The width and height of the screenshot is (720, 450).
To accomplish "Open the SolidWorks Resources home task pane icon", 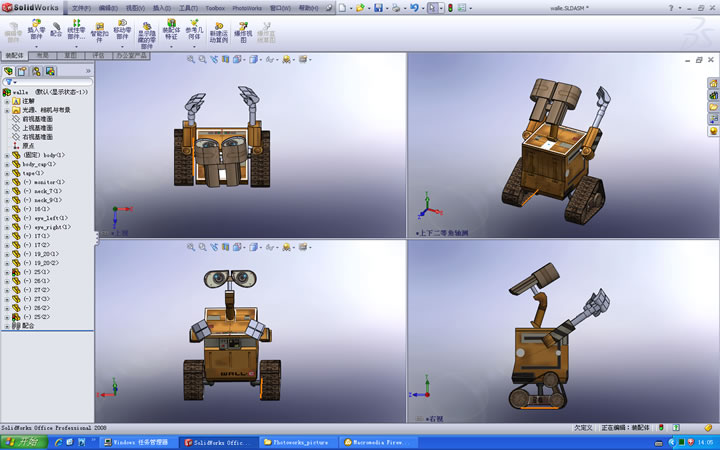I will click(x=713, y=83).
